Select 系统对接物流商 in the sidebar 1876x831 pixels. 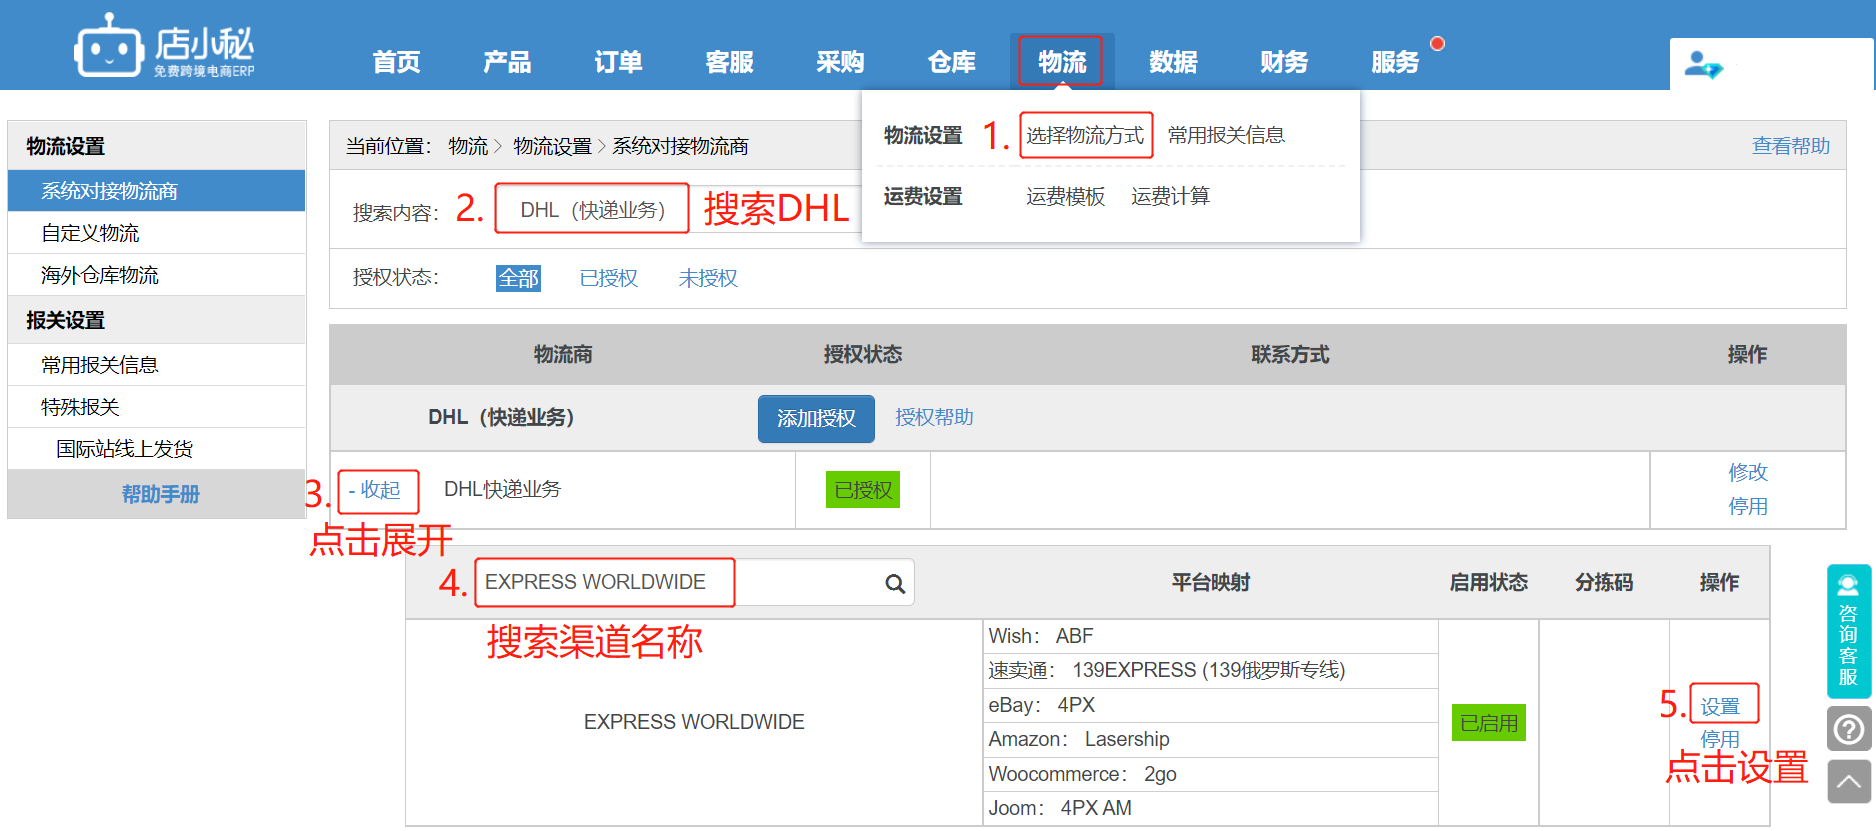(x=156, y=190)
